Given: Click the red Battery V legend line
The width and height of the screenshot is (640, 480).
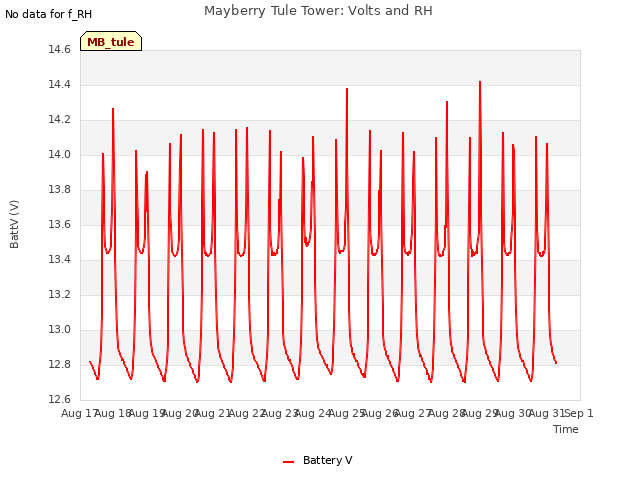Looking at the screenshot, I should click(x=288, y=462).
